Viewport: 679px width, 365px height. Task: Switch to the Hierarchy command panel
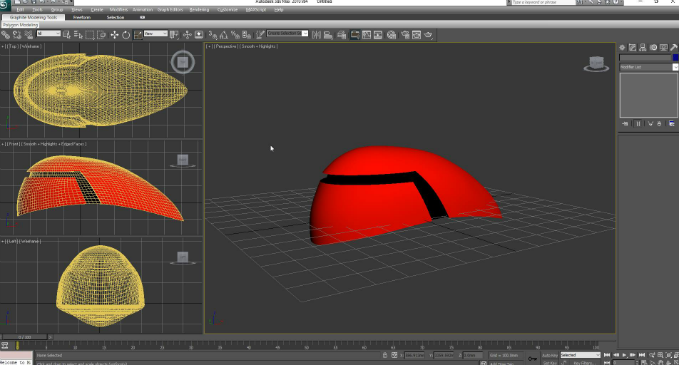click(643, 48)
